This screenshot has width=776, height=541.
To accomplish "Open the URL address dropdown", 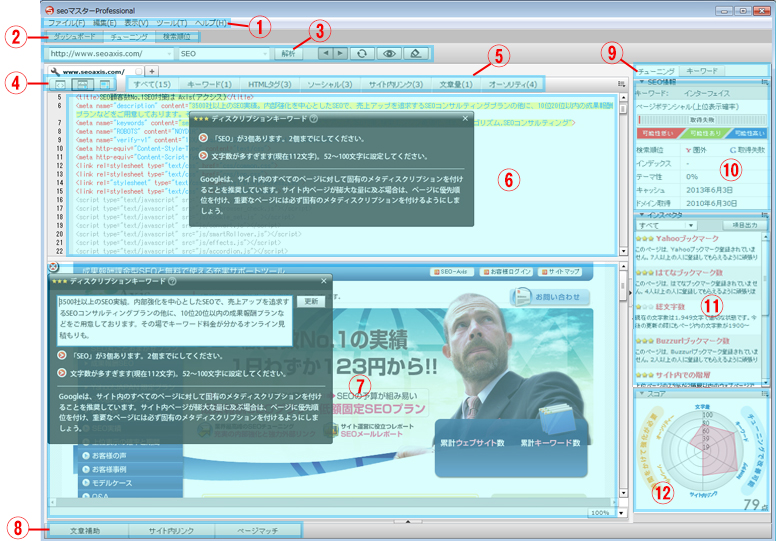I will click(x=169, y=53).
